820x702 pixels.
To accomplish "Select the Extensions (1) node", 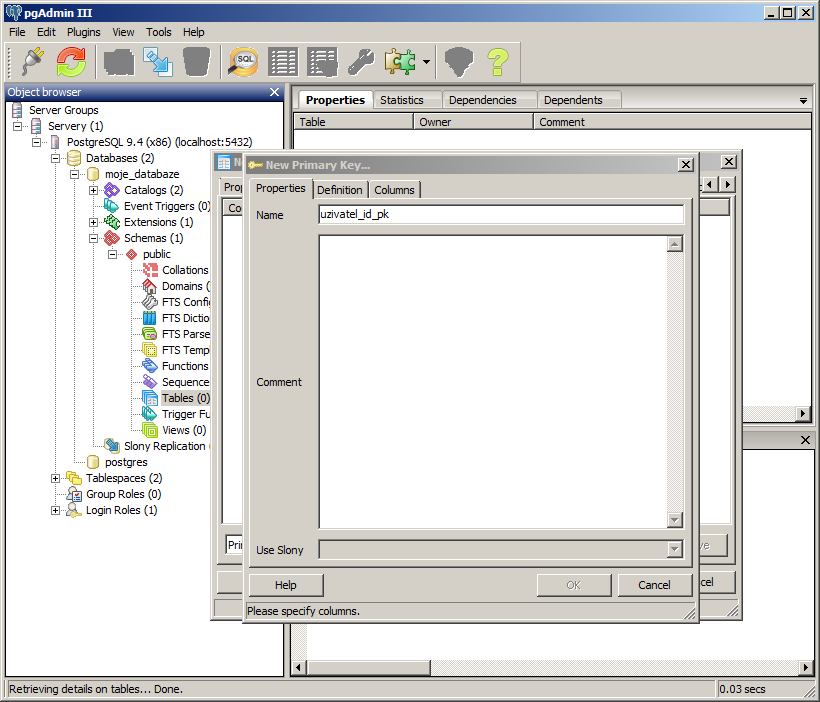I will [x=158, y=222].
